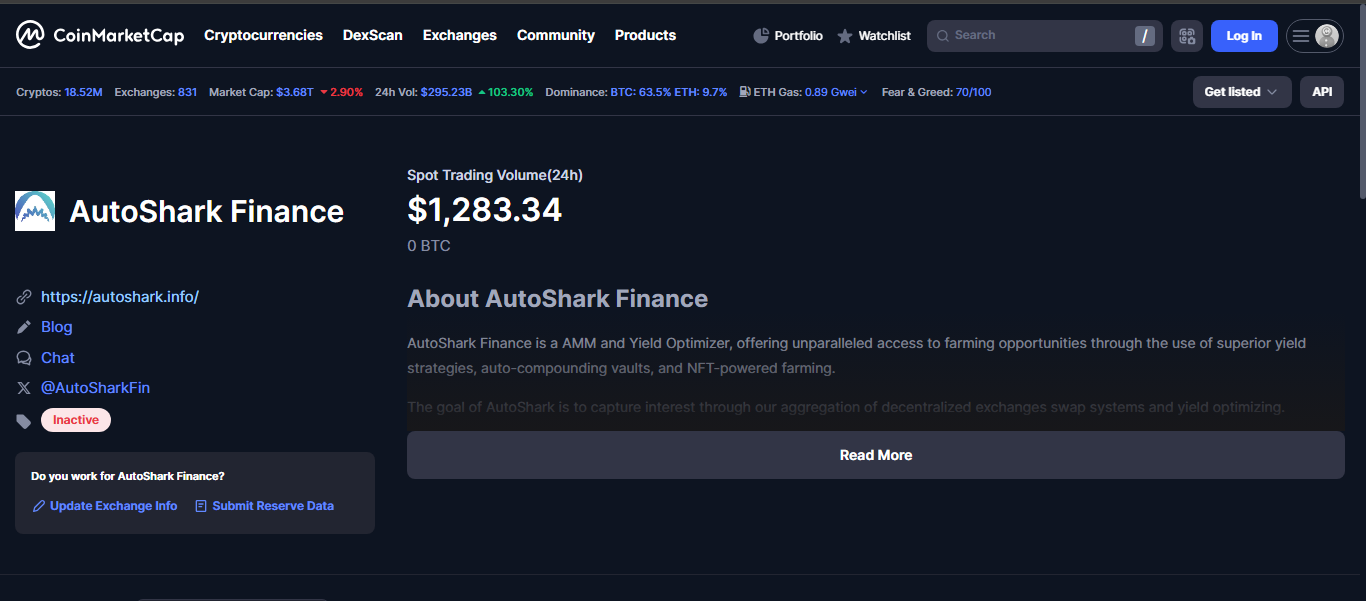
Task: Click the slash shortcut badge in search
Action: (x=1145, y=36)
